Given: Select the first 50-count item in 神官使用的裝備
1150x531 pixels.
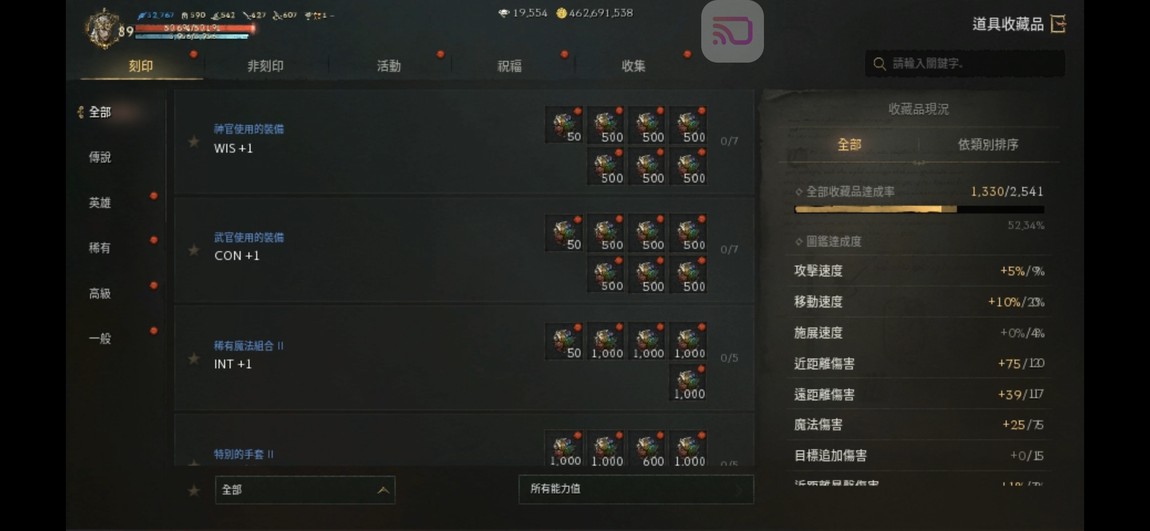Looking at the screenshot, I should point(564,125).
